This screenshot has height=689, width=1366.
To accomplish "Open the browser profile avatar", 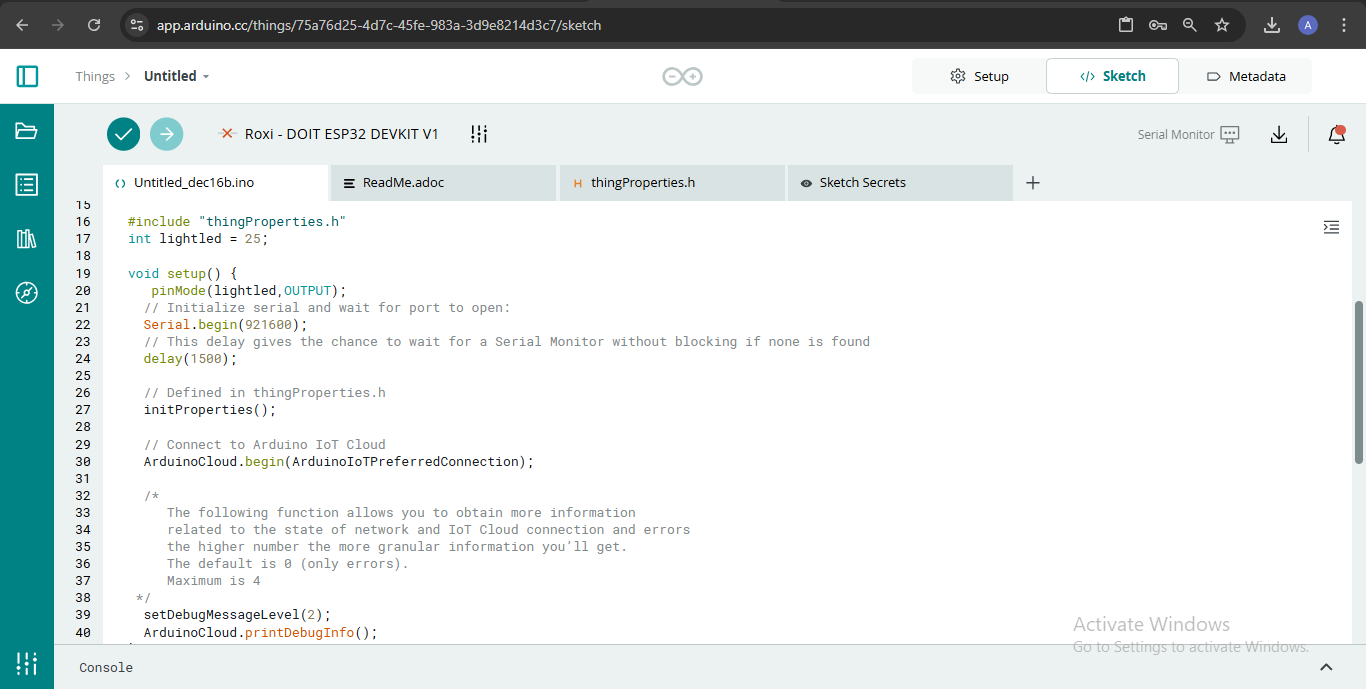I will pyautogui.click(x=1308, y=25).
